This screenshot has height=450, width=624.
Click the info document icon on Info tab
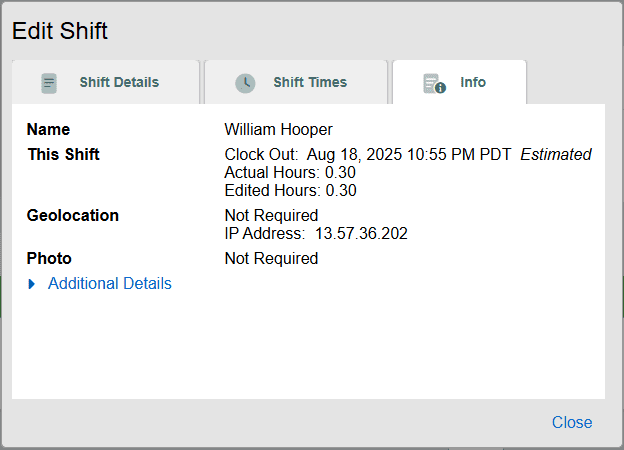point(433,83)
